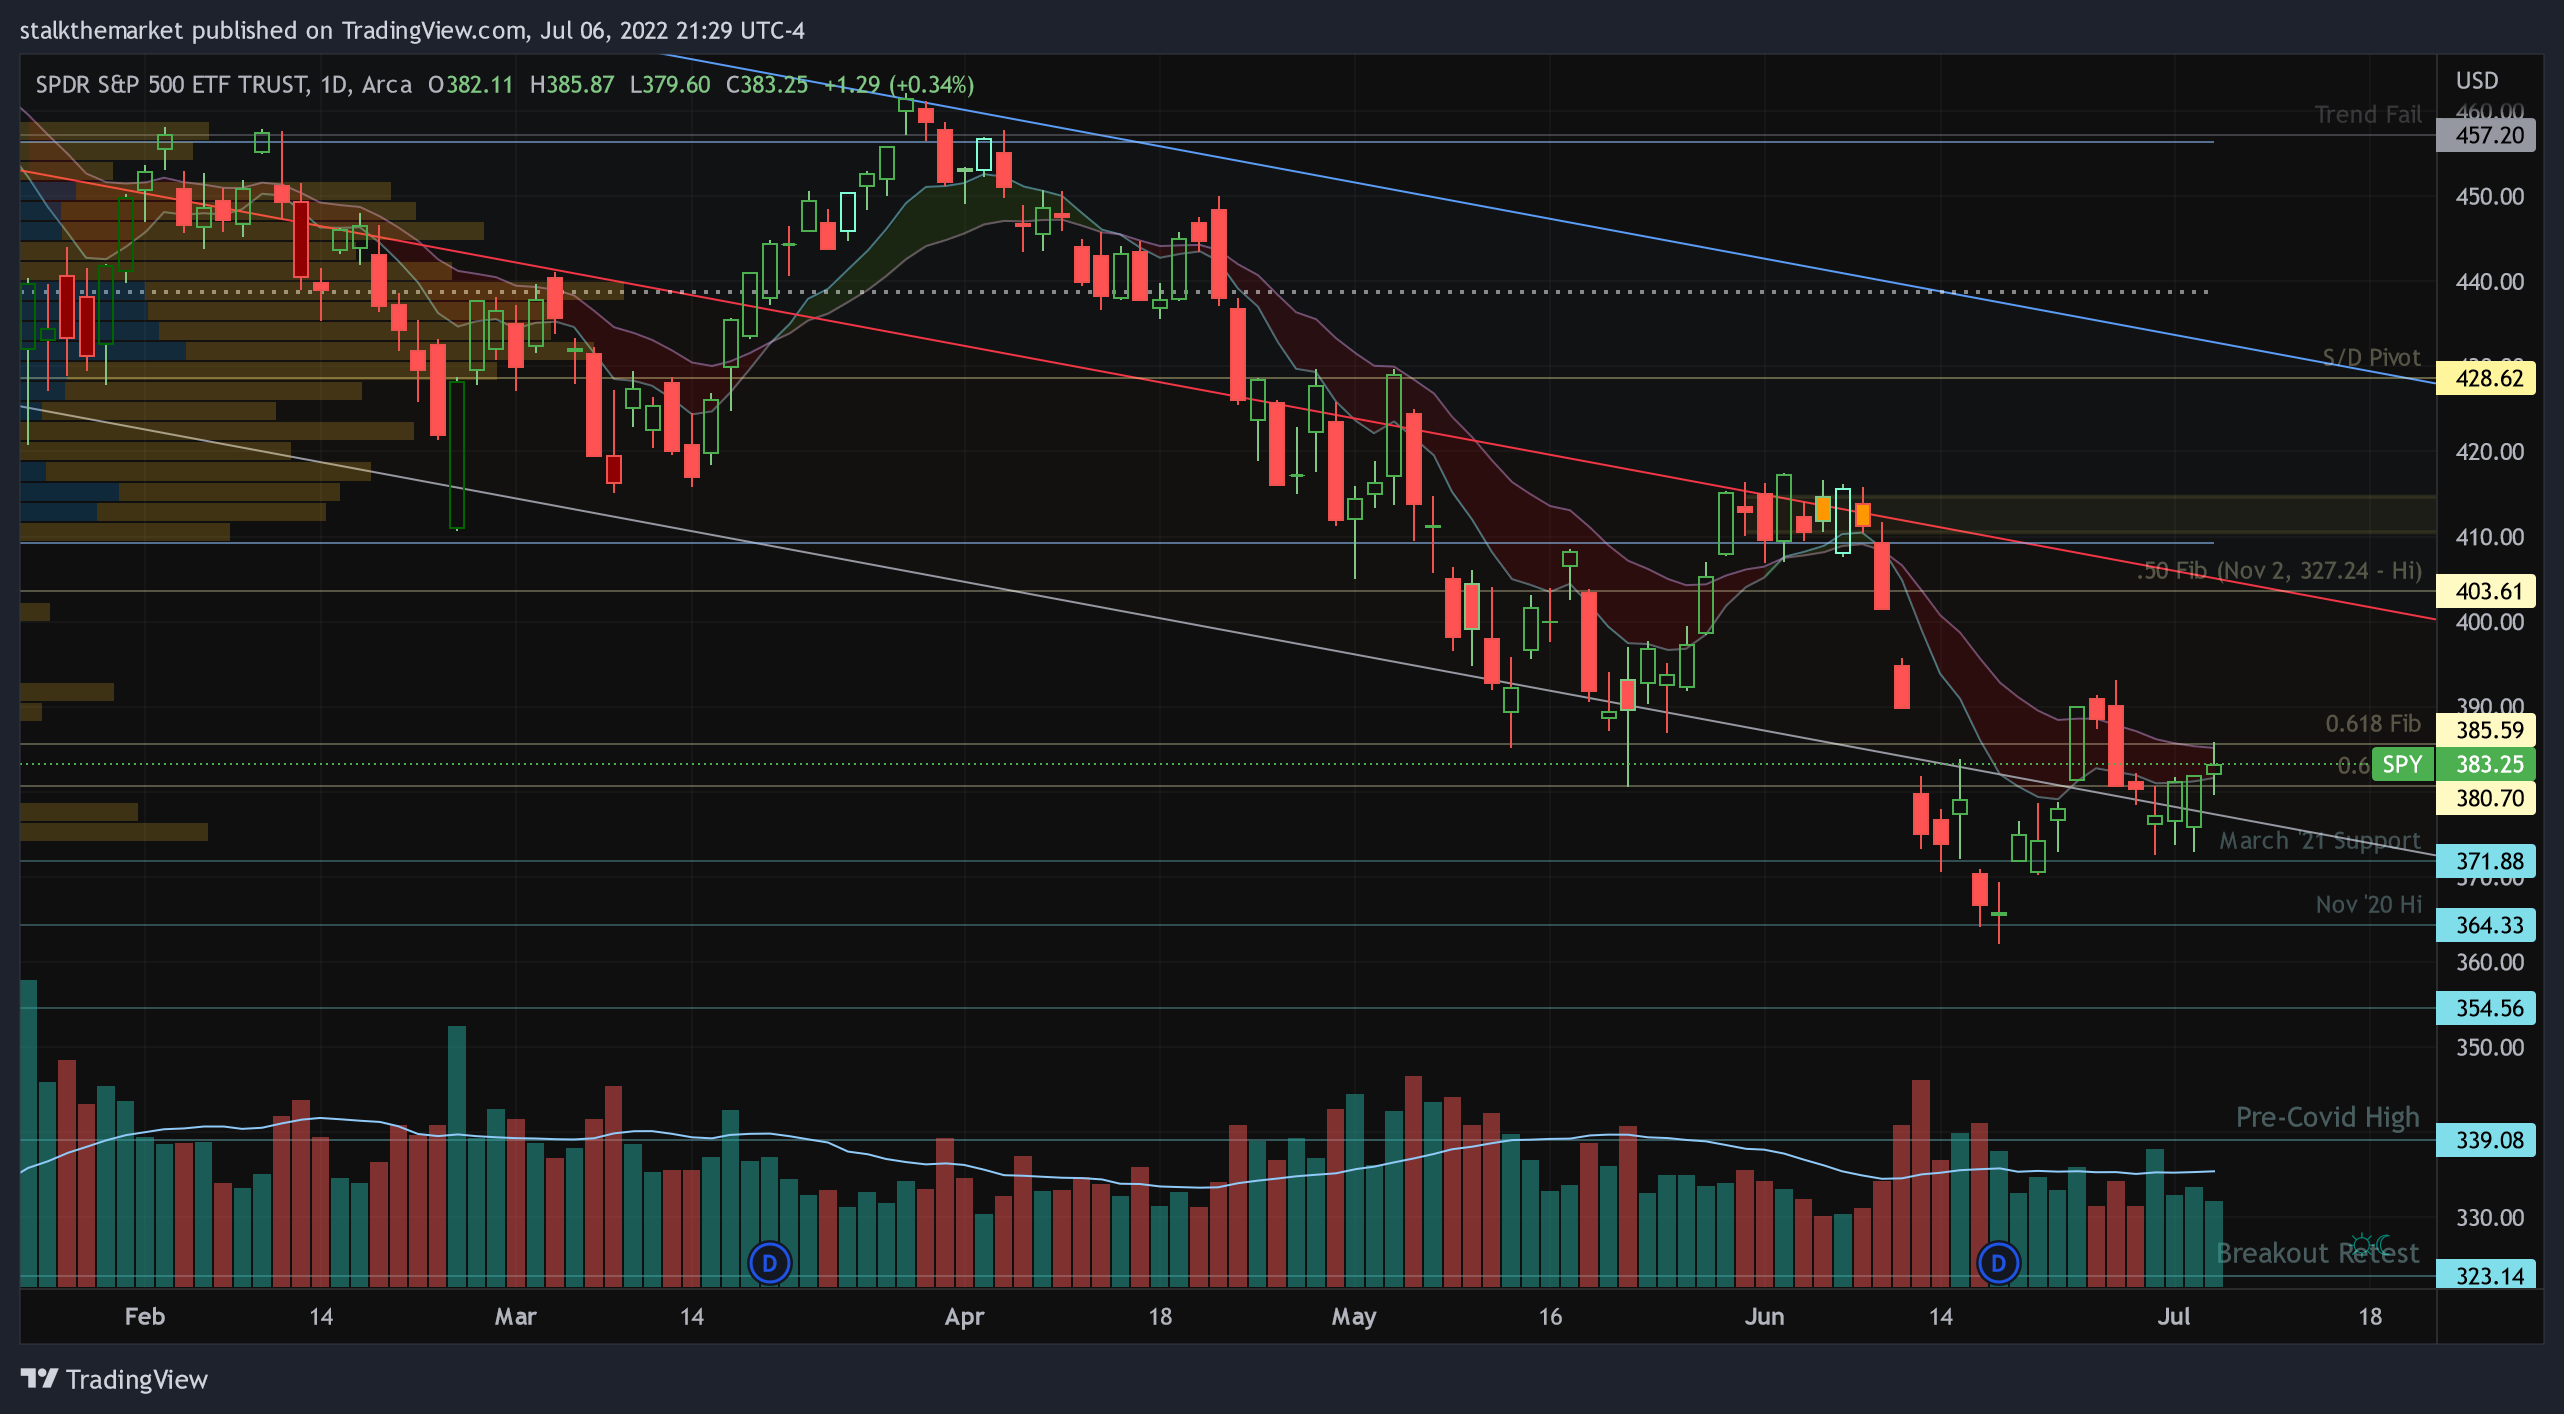
Task: Select the 380.70 price label
Action: tap(2486, 798)
